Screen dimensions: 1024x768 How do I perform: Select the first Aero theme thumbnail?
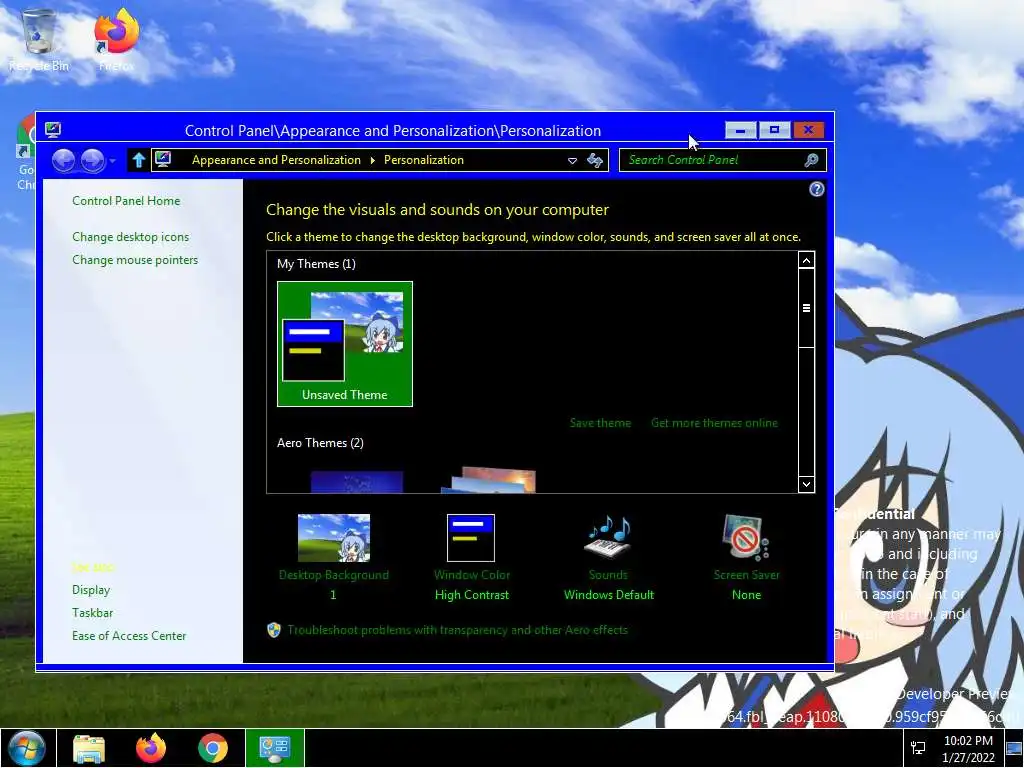pos(357,482)
